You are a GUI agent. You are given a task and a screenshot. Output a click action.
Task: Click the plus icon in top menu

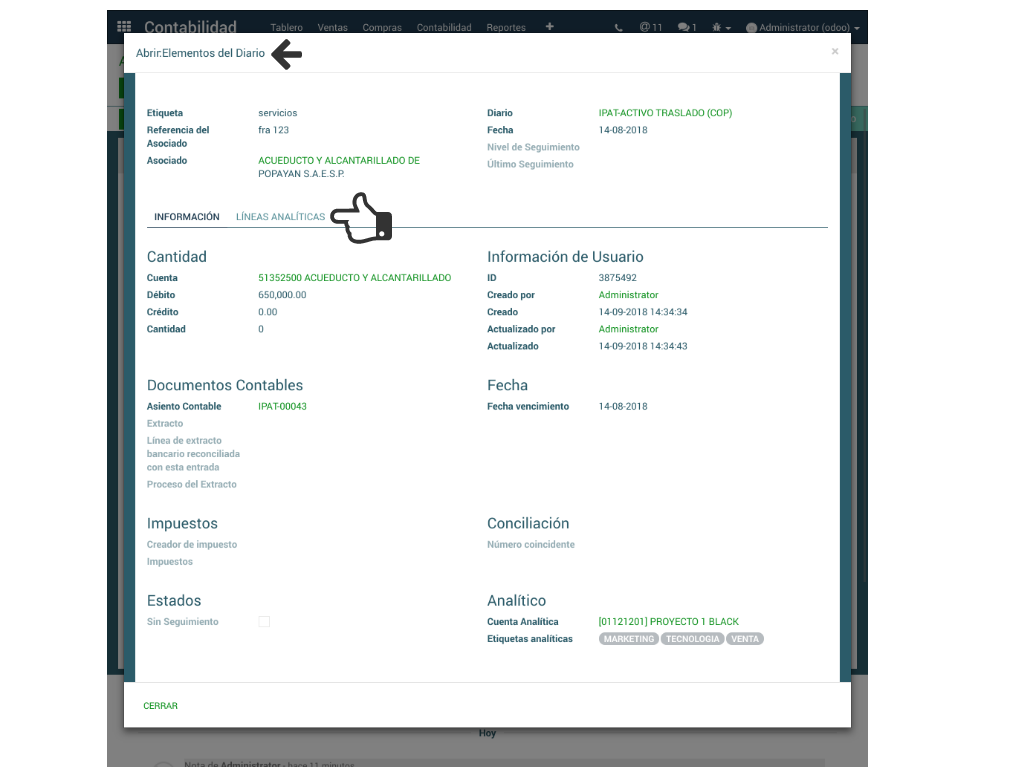point(549,27)
